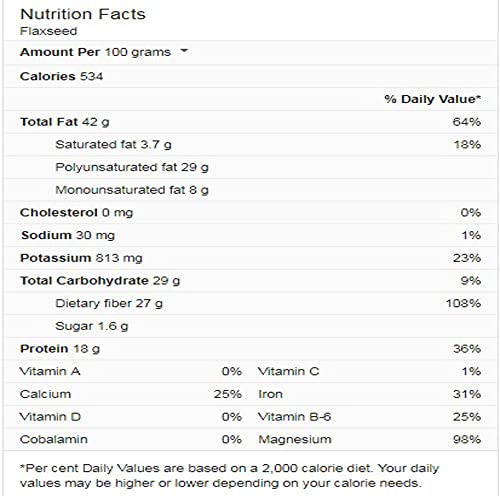This screenshot has width=500, height=500.
Task: Click the Vitamin B-6 label
Action: pos(295,417)
